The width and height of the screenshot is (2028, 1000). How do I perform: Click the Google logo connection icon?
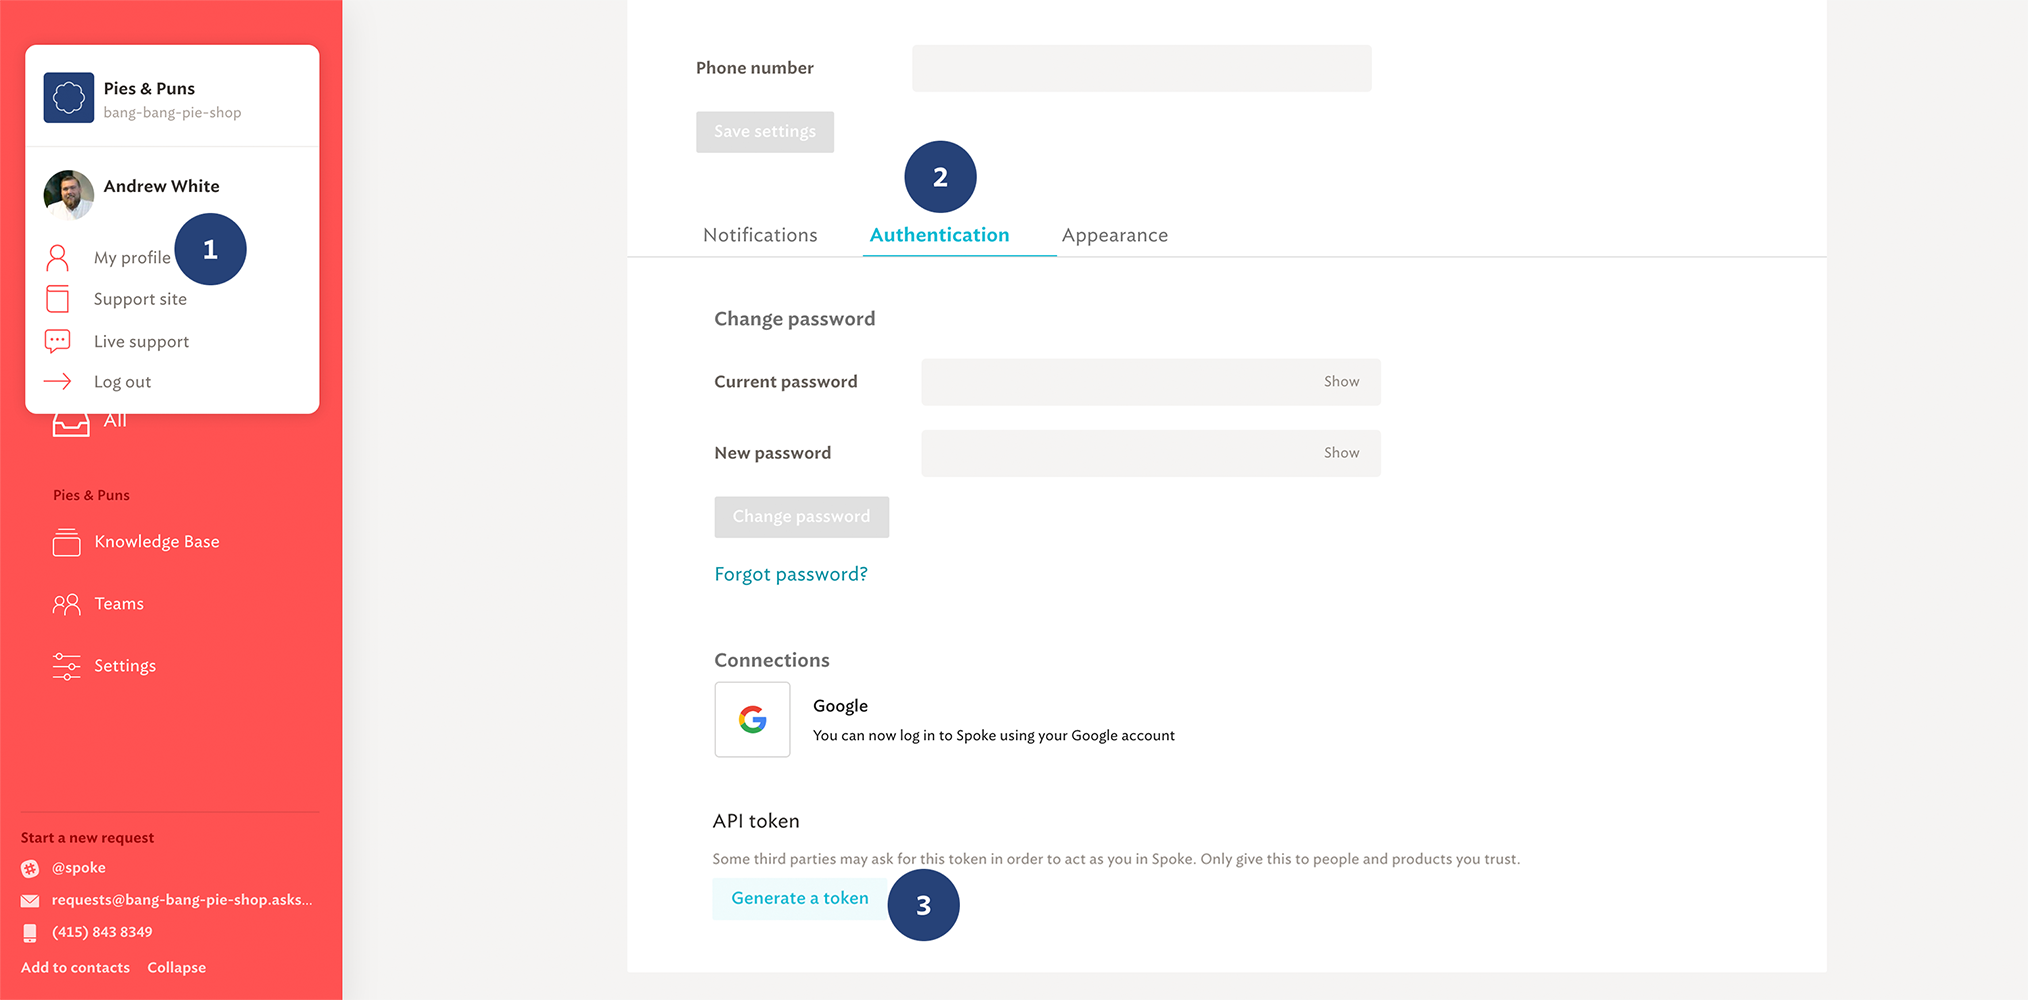click(752, 720)
